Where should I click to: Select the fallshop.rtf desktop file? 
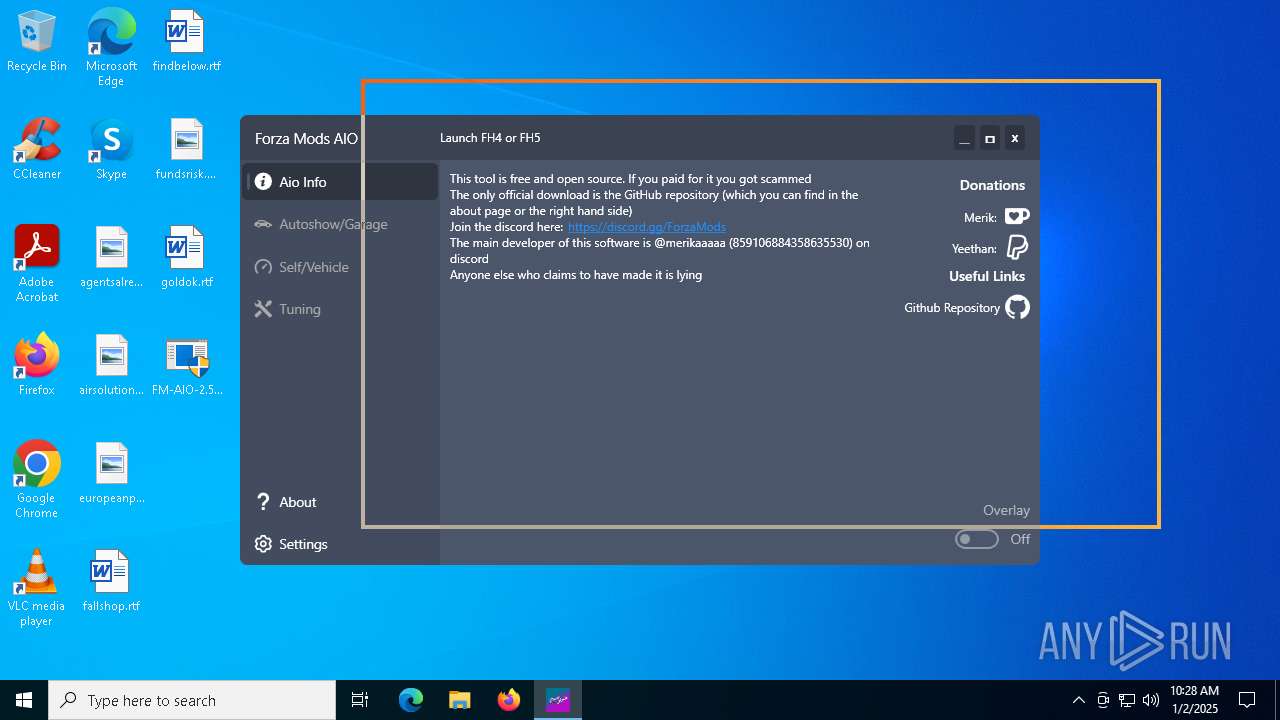[111, 581]
